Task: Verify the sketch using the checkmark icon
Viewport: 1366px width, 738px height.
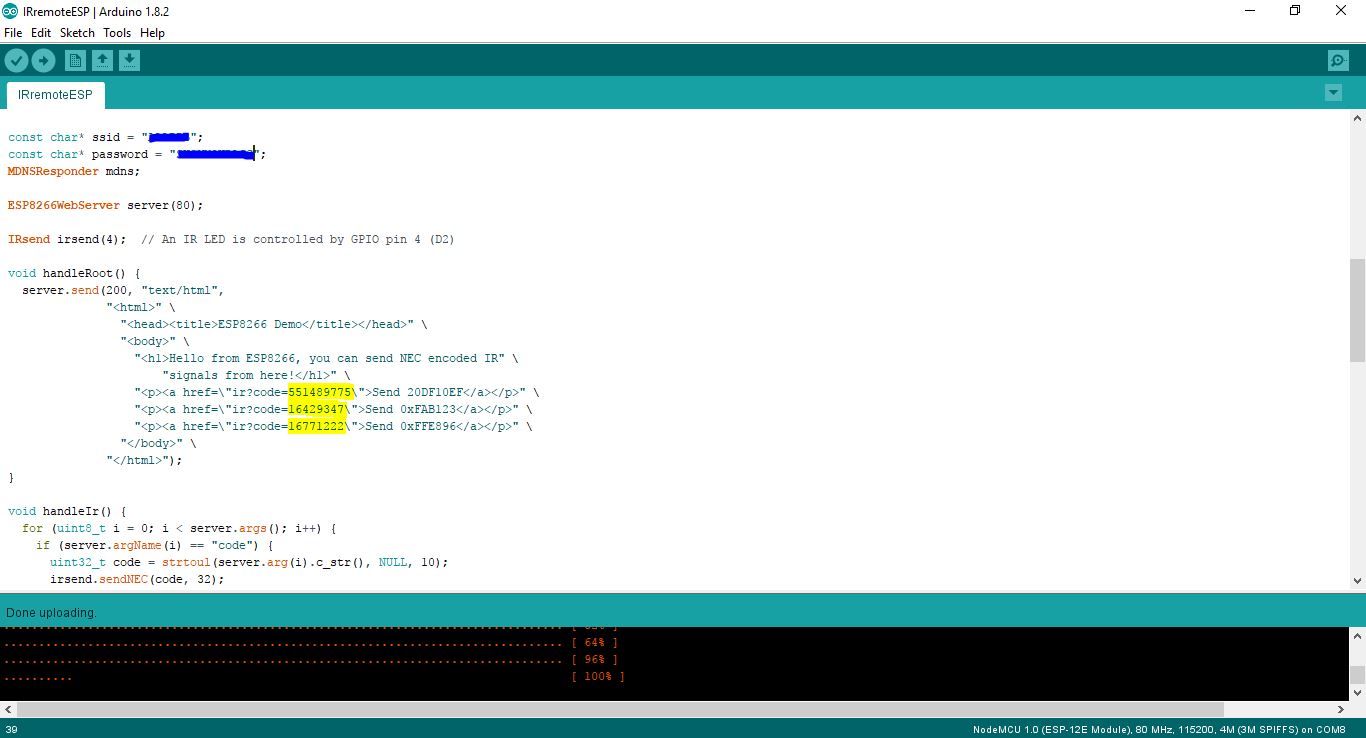Action: 16,60
